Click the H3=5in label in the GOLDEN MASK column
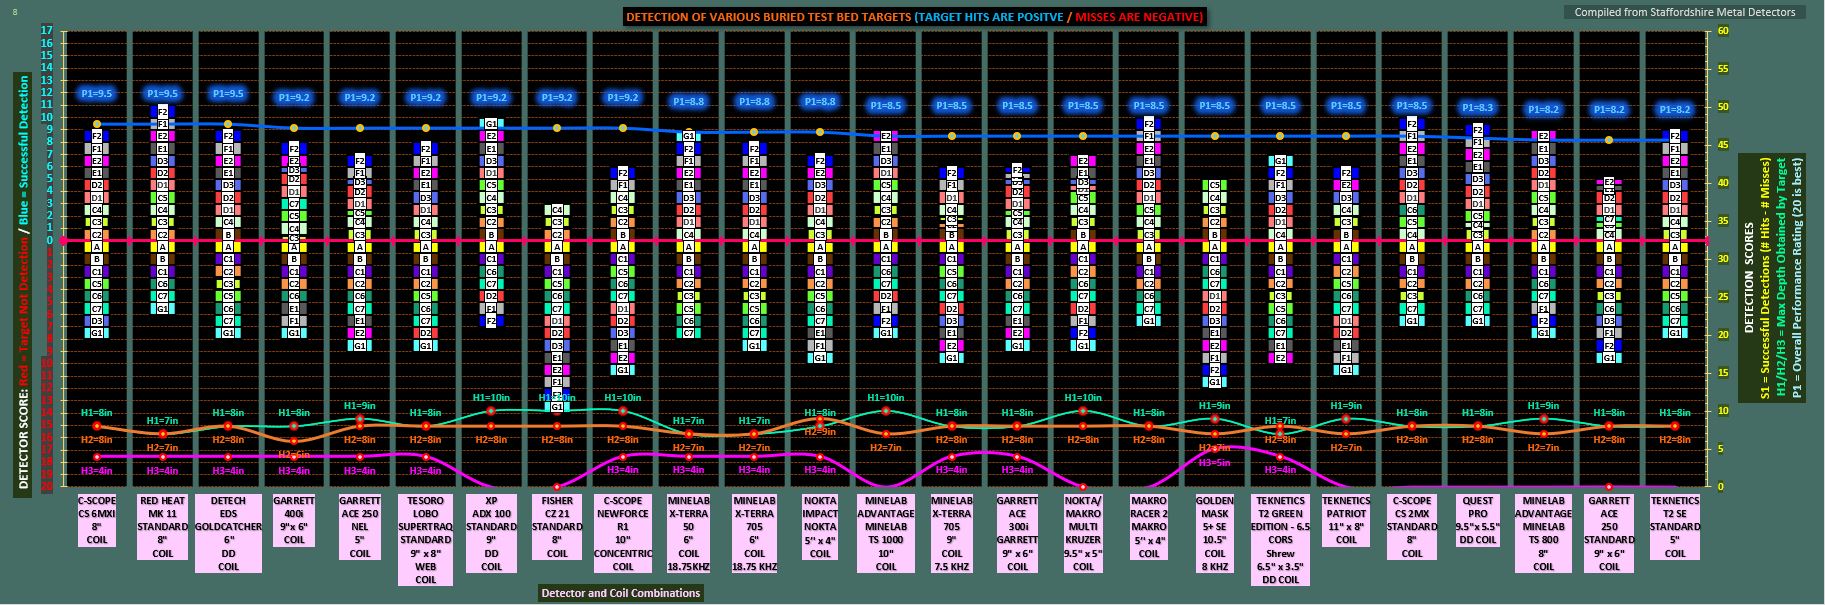 pyautogui.click(x=1215, y=462)
